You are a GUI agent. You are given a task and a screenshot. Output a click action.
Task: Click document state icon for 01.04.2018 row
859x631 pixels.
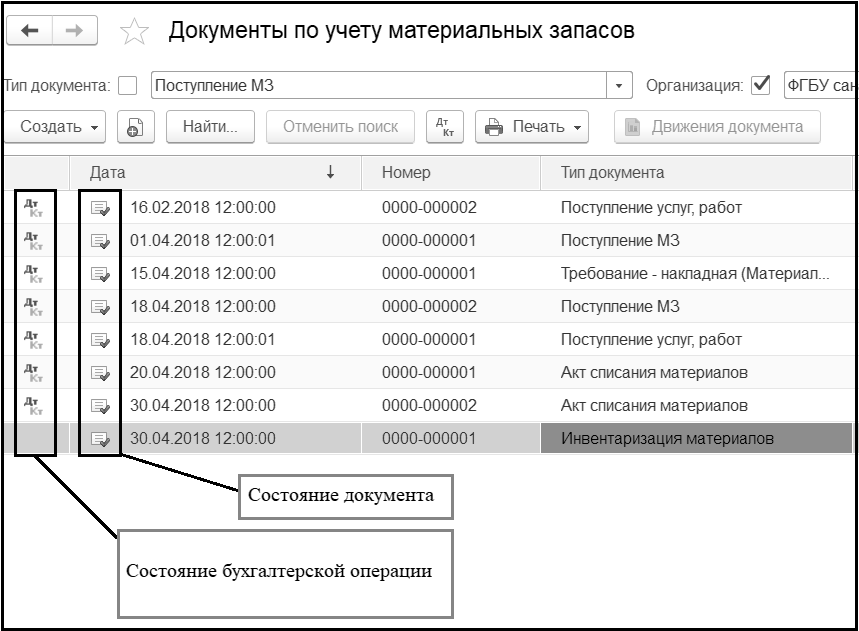(x=100, y=242)
